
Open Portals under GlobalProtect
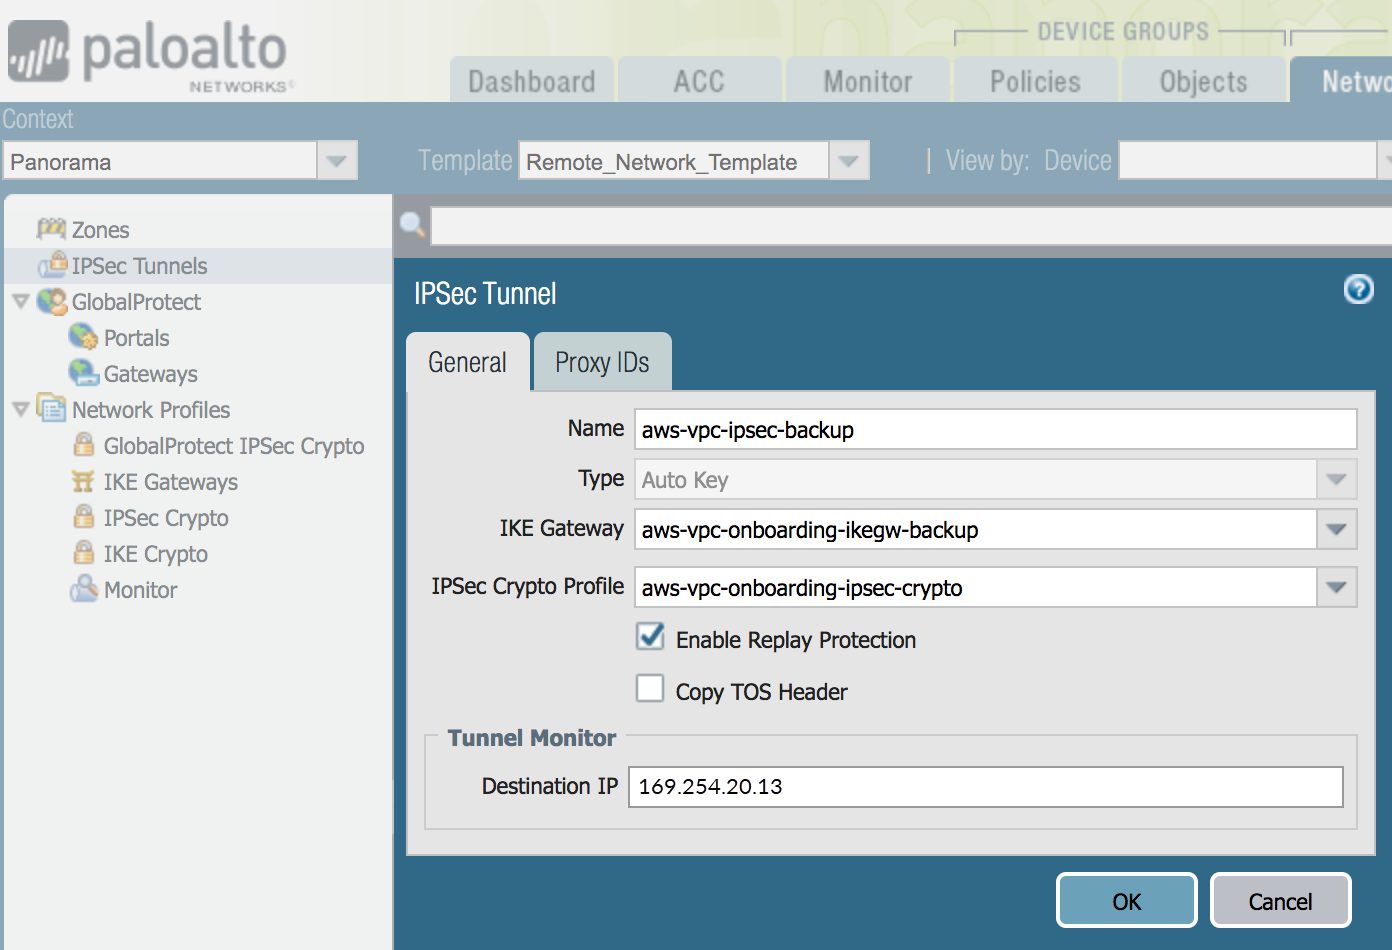pyautogui.click(x=136, y=338)
